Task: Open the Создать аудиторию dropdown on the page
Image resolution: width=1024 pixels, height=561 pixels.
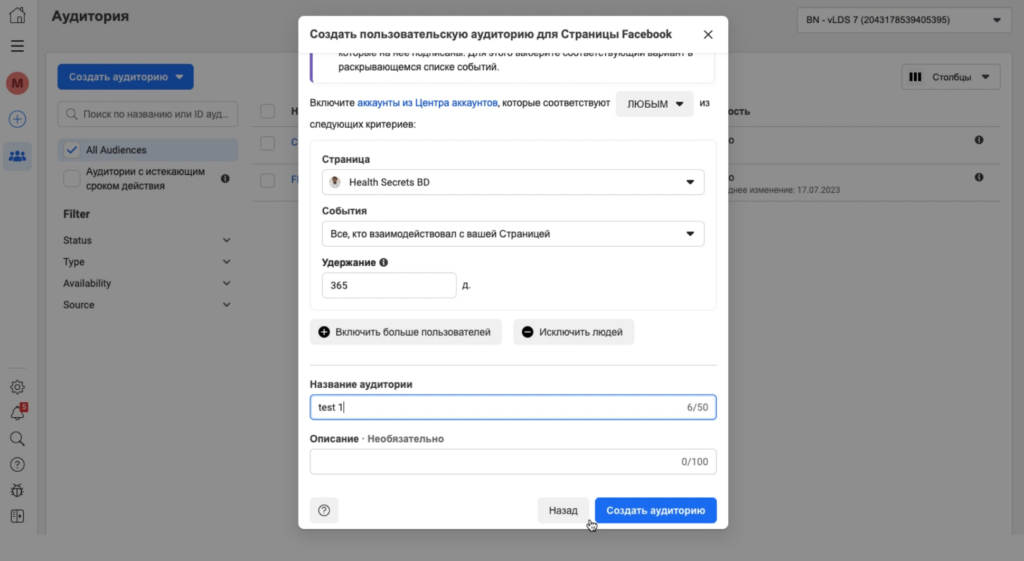Action: pos(125,77)
